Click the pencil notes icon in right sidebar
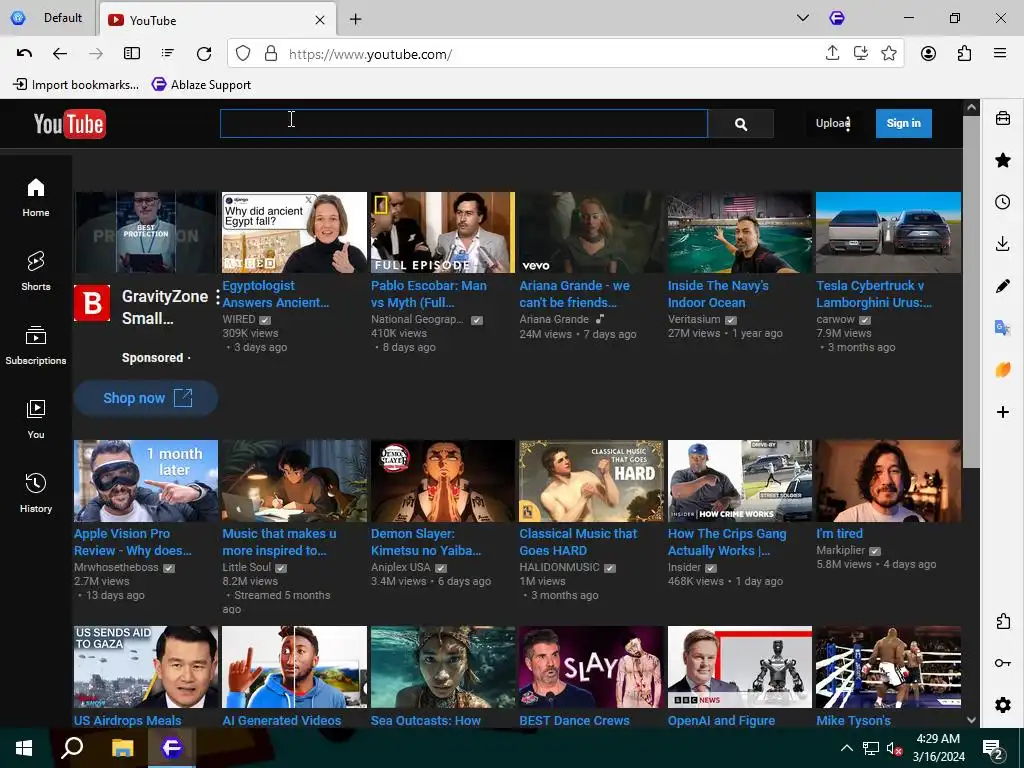Screen dimensions: 1024x768 tap(1002, 285)
